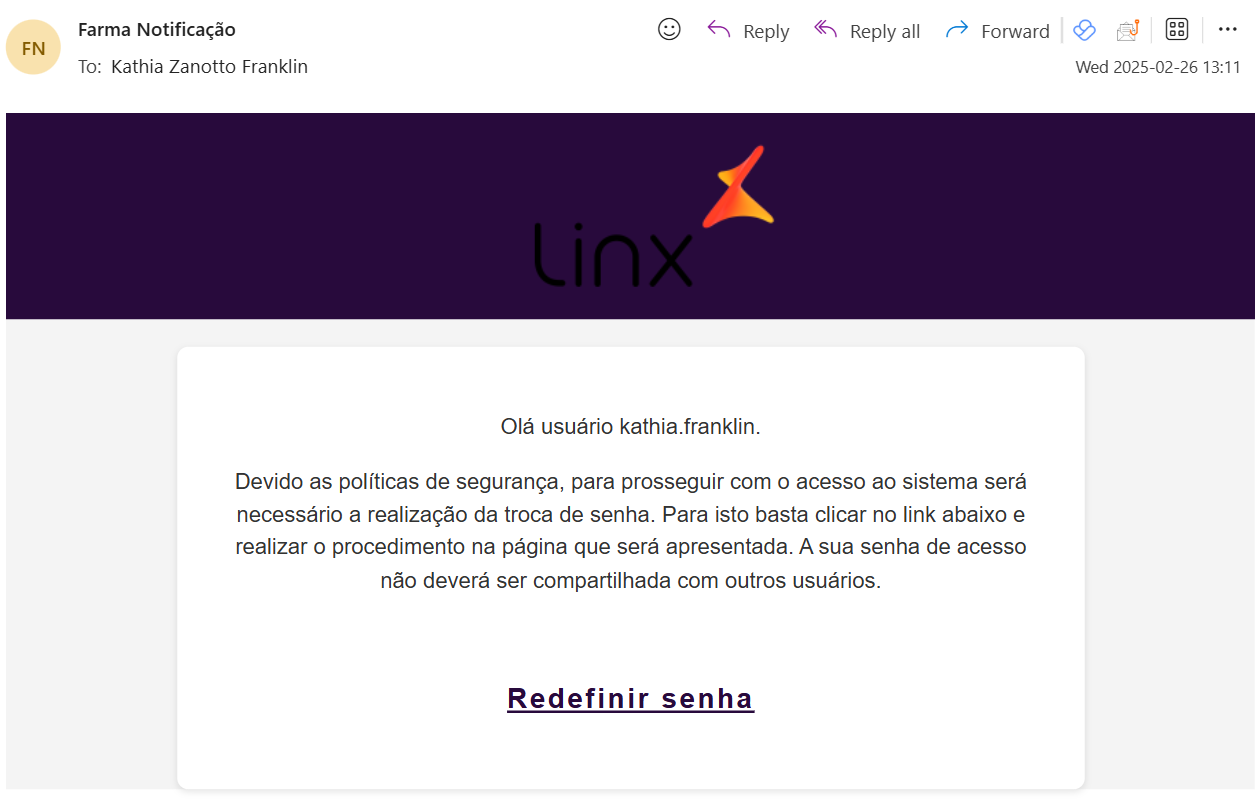Click the Linx orange flame graphic

coord(738,186)
